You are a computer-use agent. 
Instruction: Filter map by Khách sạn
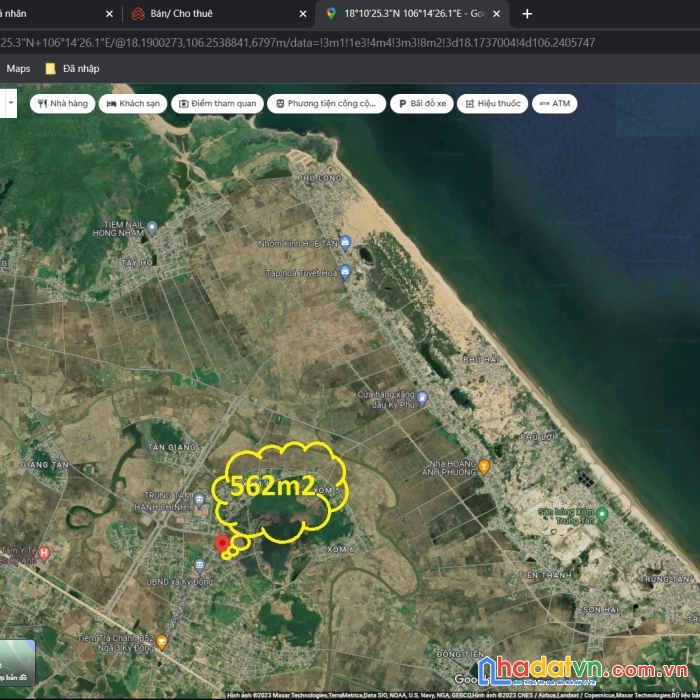point(133,104)
